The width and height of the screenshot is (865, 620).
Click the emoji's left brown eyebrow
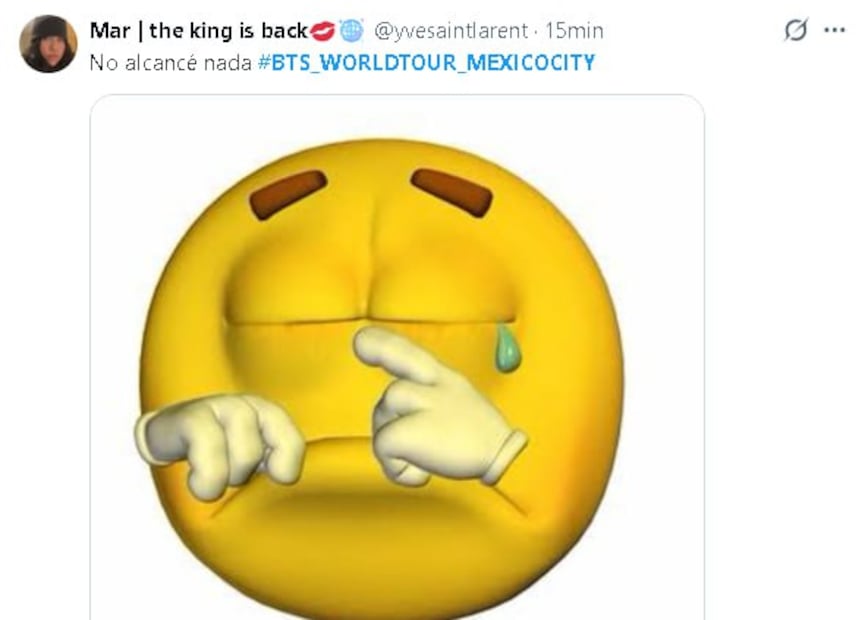288,194
